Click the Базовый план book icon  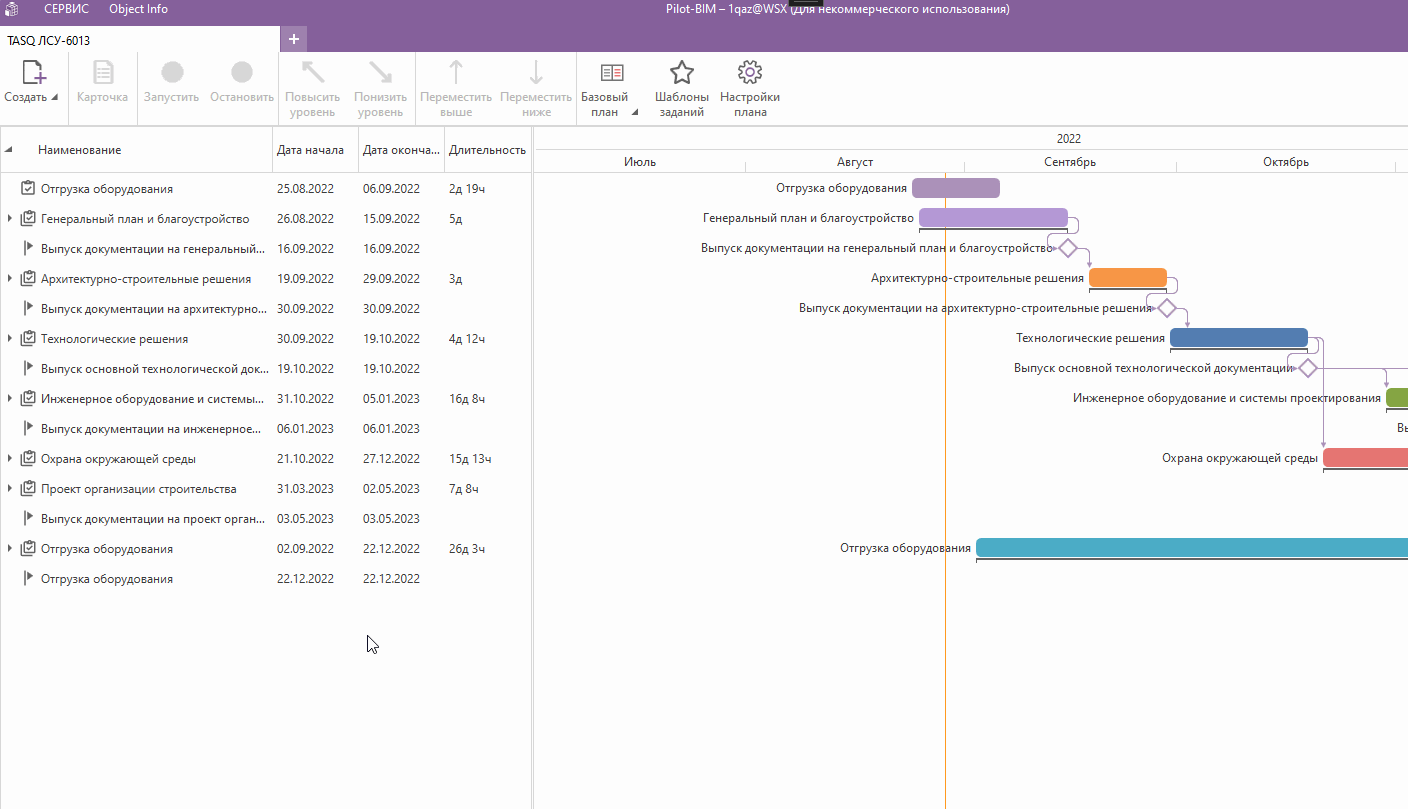(x=611, y=73)
